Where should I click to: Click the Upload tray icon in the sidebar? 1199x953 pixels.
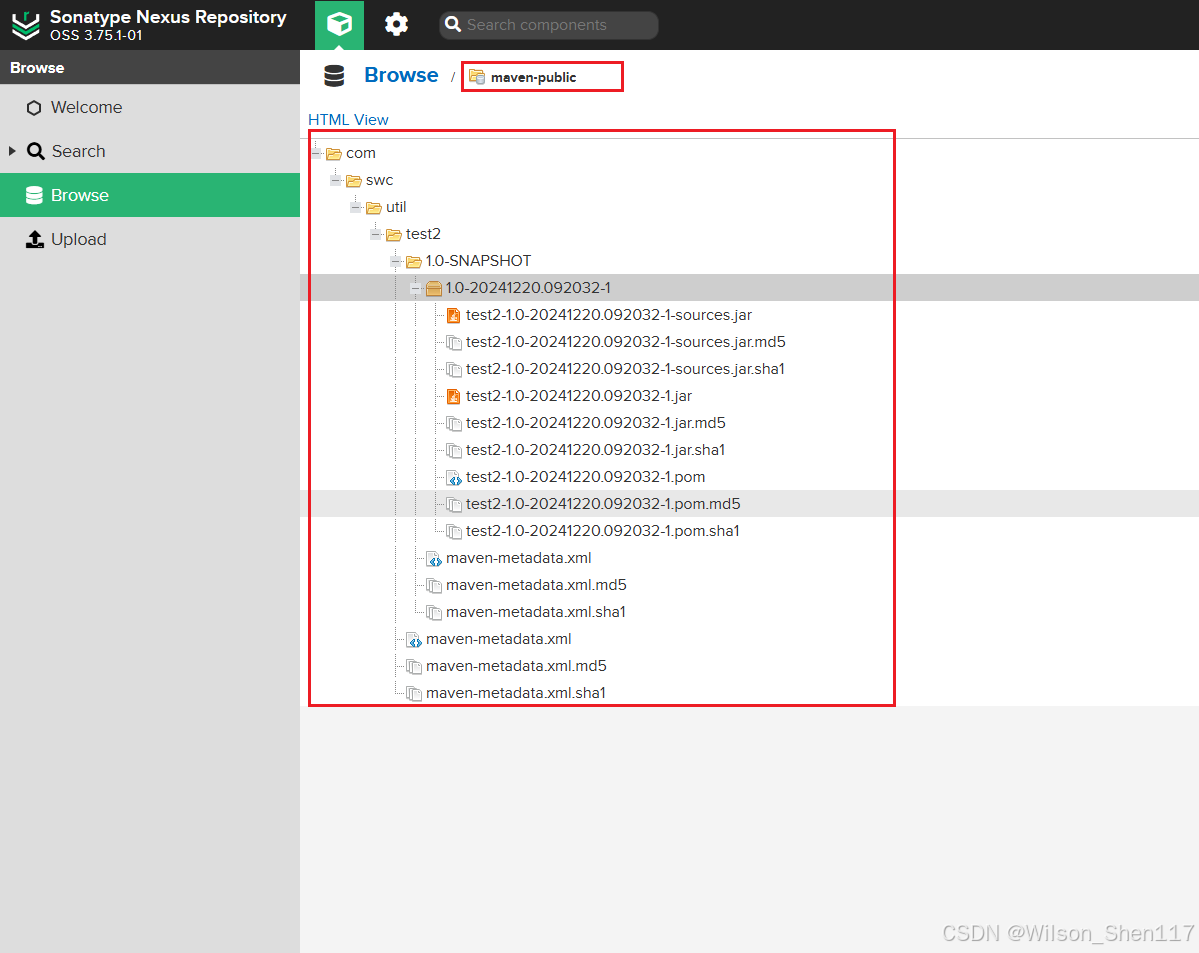click(34, 239)
